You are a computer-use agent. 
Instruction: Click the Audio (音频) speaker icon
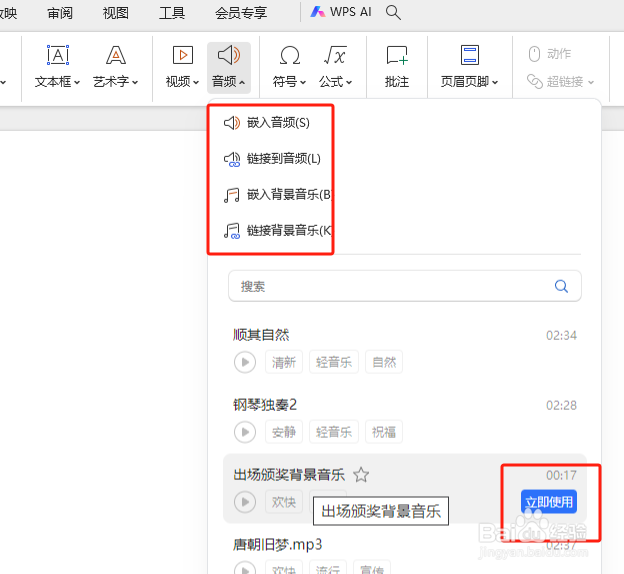(229, 55)
